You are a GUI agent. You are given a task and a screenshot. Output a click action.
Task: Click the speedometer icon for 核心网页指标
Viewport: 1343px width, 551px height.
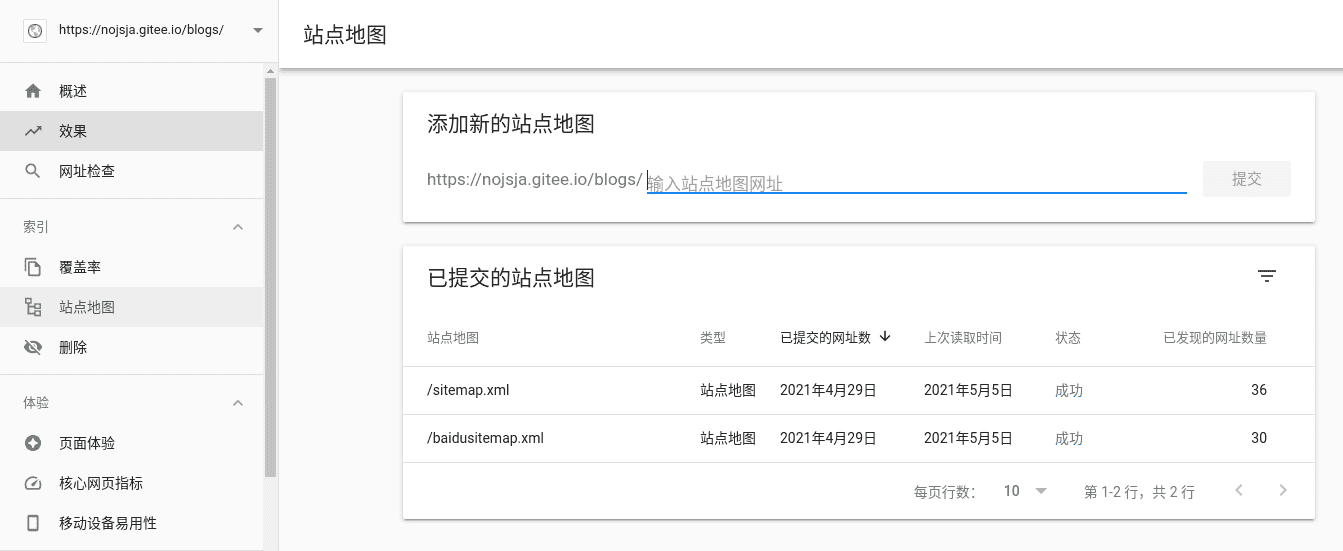coord(33,483)
